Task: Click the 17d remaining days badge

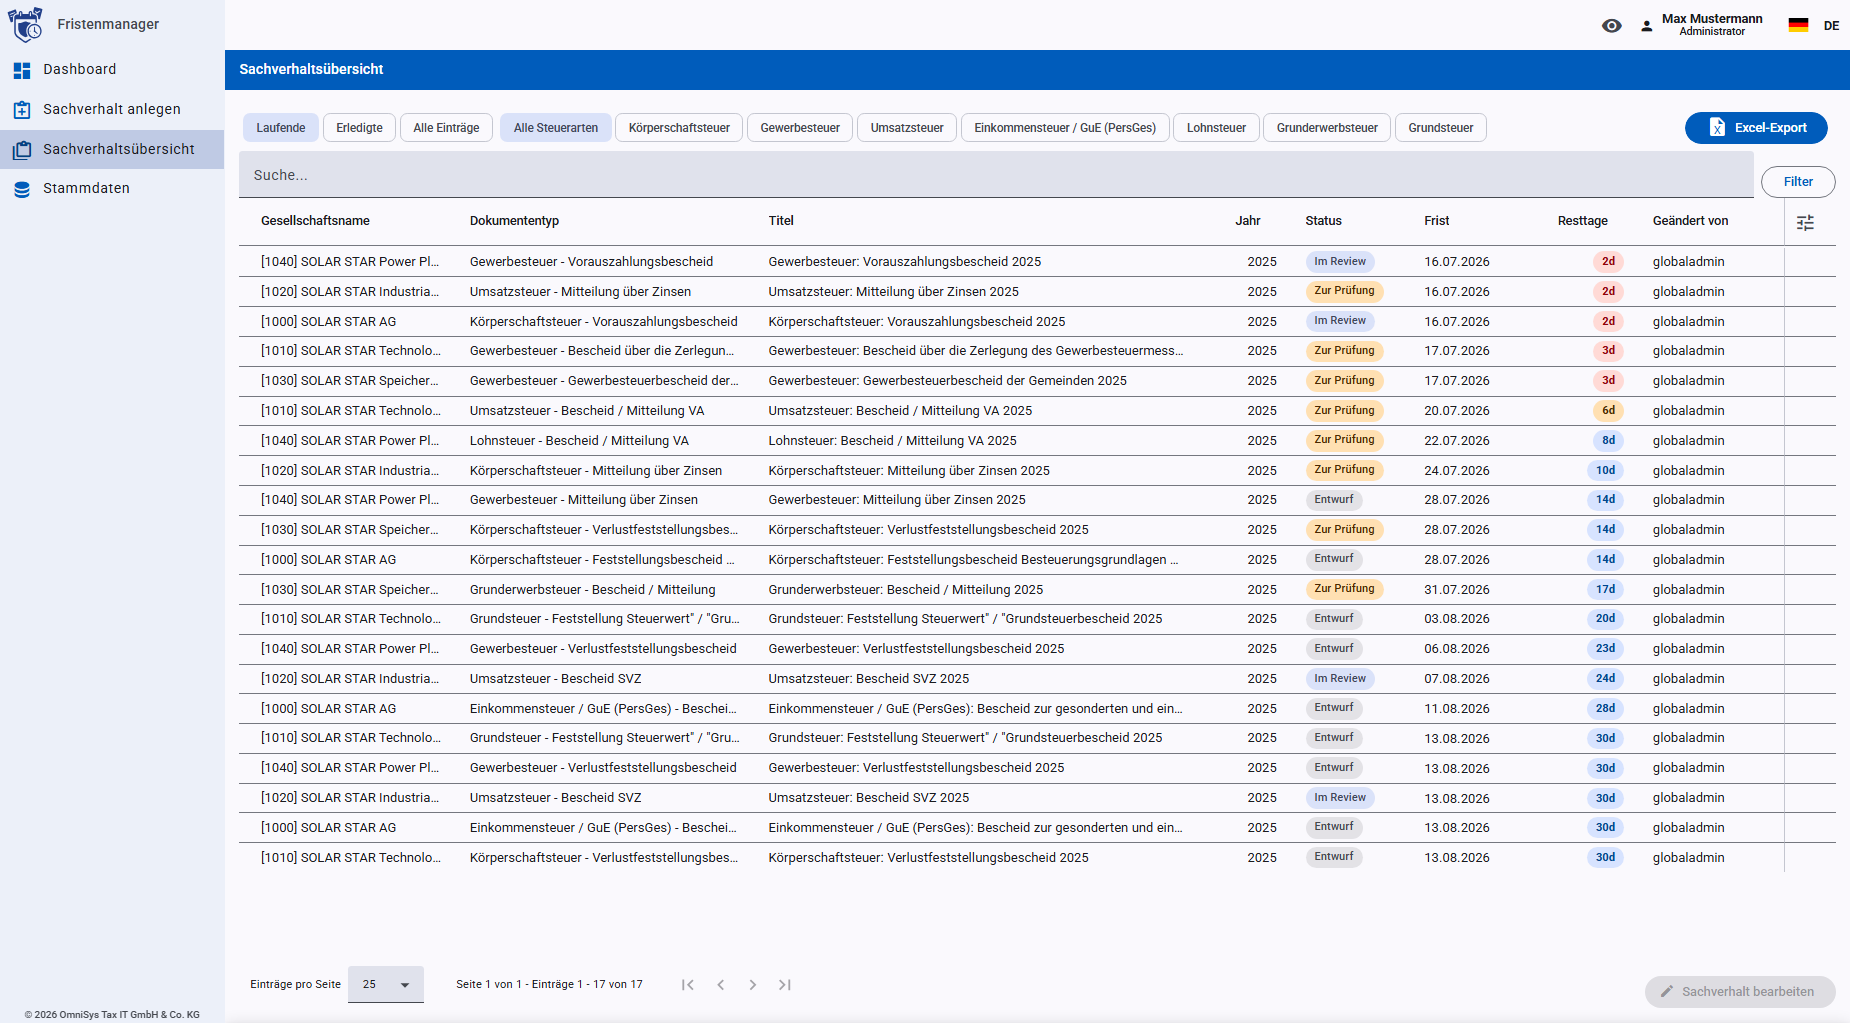Action: pos(1605,589)
